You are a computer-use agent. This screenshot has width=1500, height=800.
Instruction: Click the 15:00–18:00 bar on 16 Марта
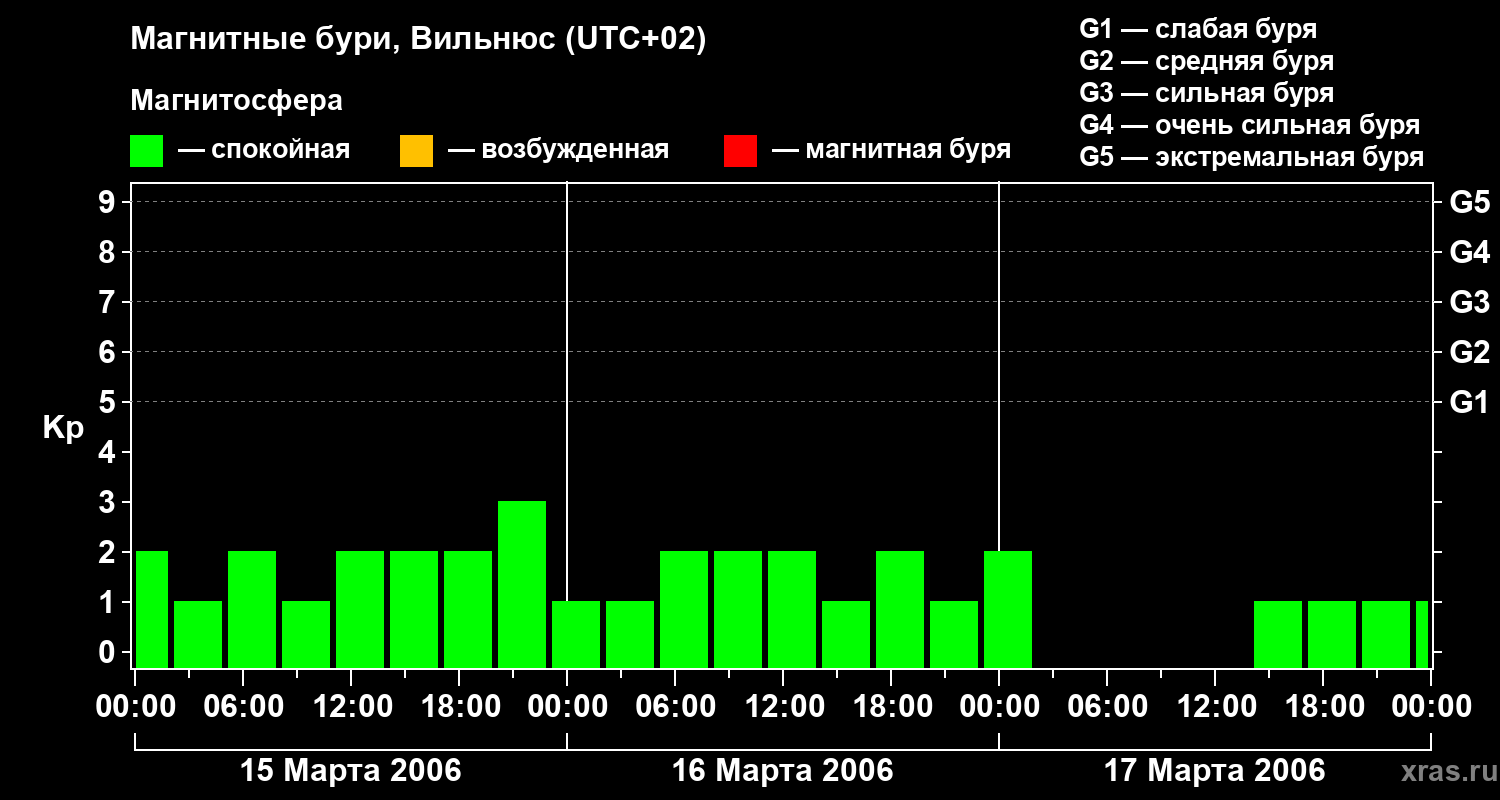coord(846,634)
